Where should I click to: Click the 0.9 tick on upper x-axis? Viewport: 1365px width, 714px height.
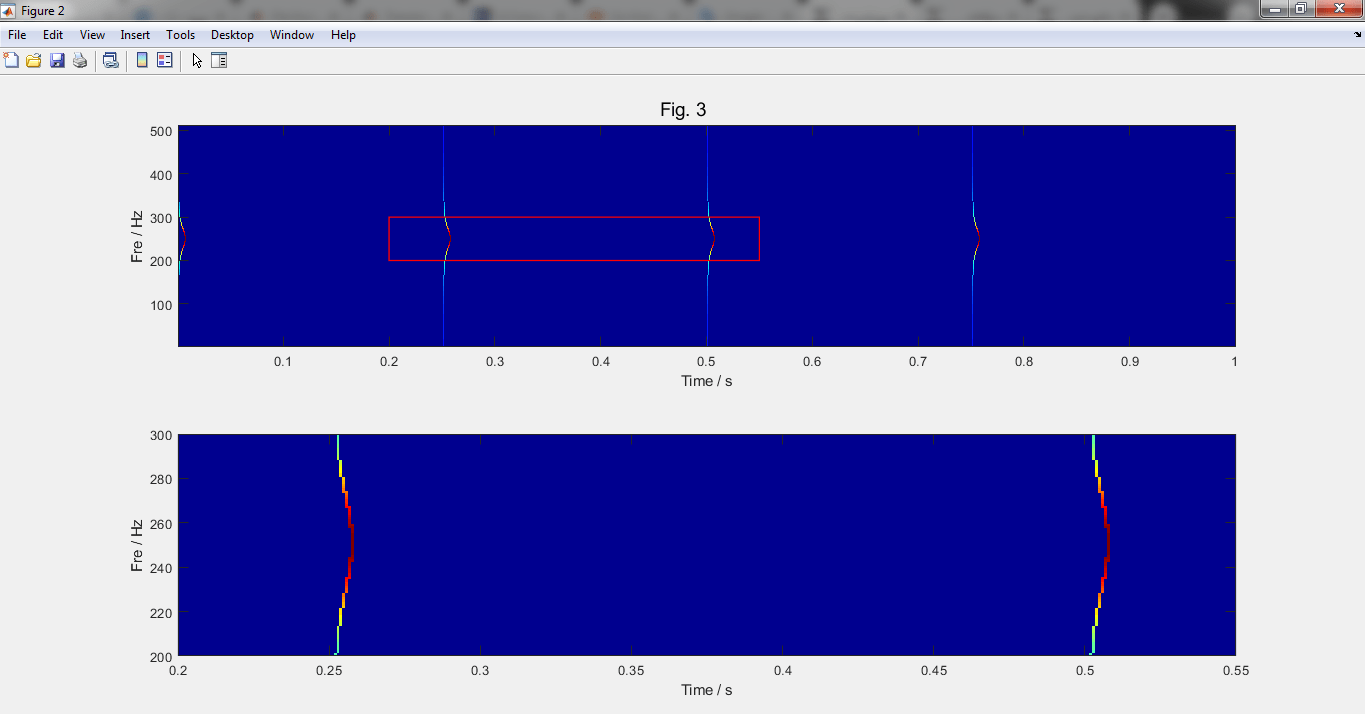click(1129, 361)
